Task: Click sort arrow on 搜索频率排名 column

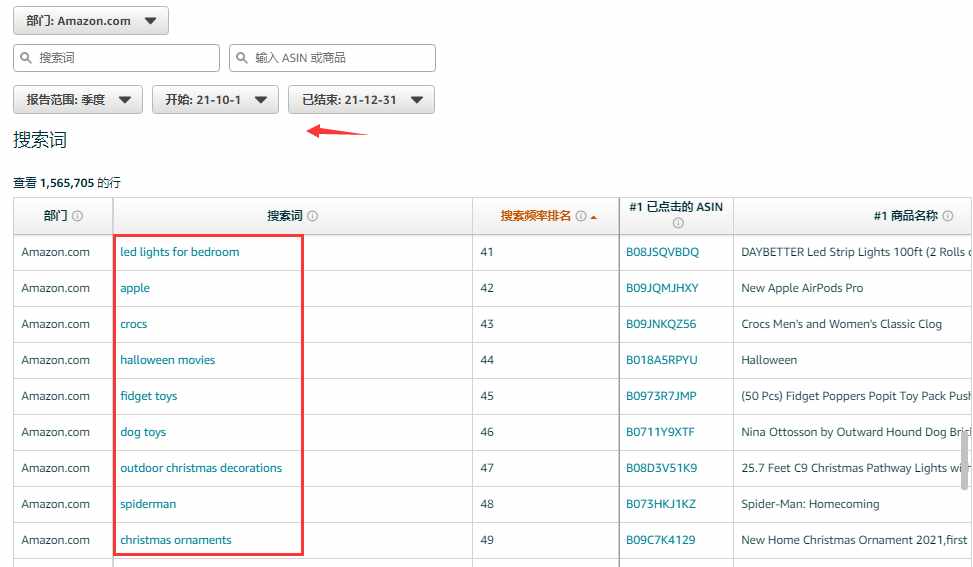Action: pyautogui.click(x=594, y=217)
